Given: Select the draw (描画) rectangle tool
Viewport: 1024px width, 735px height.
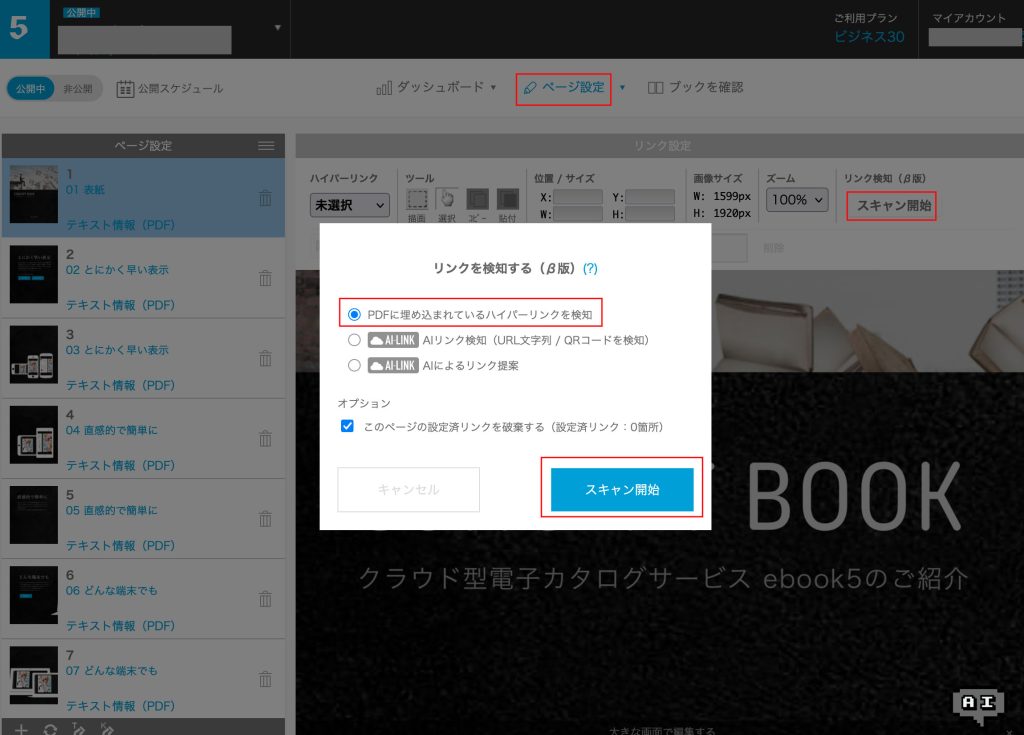Looking at the screenshot, I should tap(418, 200).
